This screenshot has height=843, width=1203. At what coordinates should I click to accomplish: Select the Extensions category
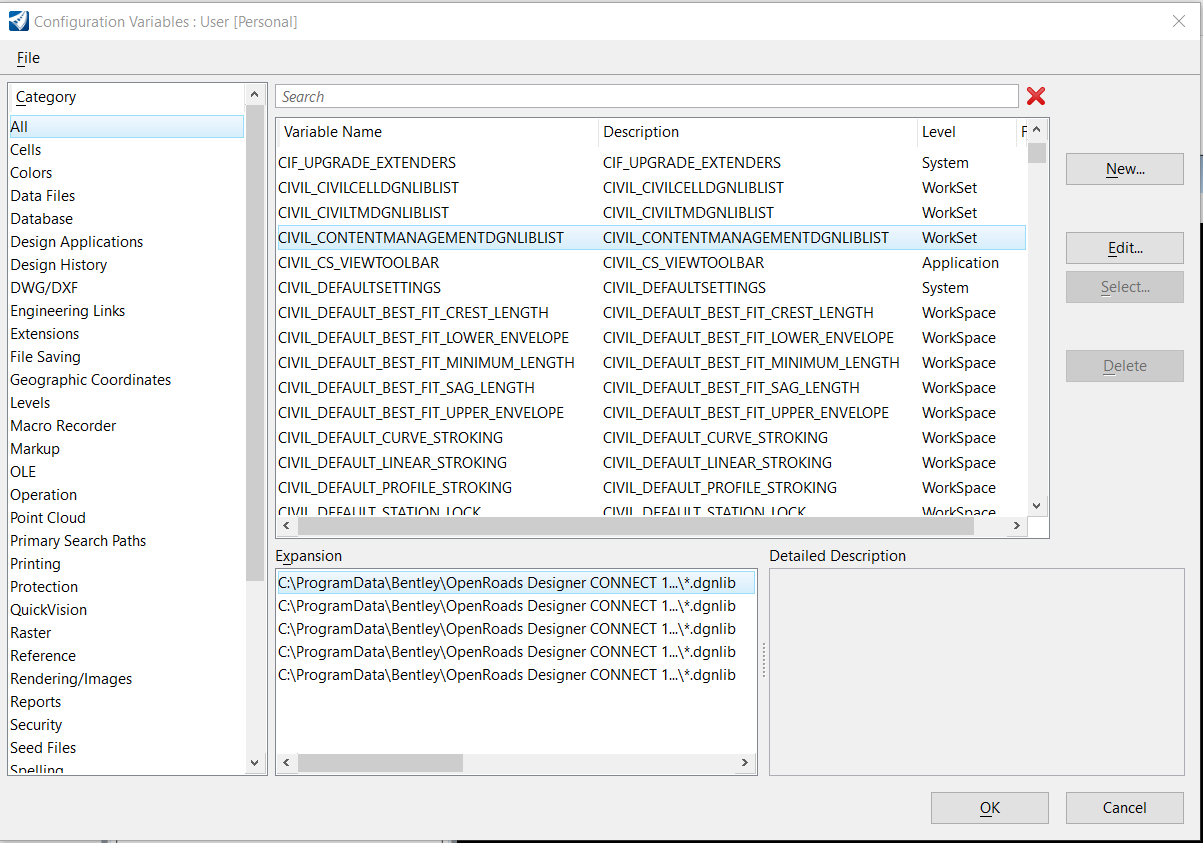tap(126, 334)
